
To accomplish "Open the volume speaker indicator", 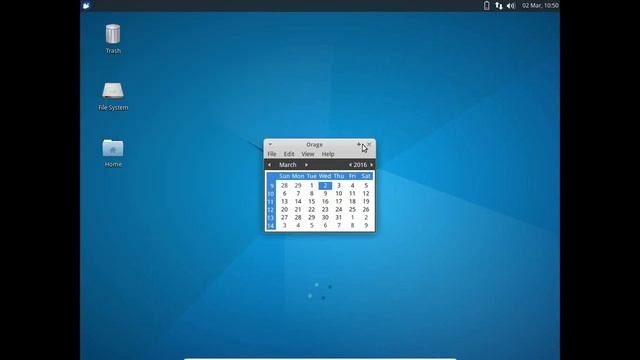I will (511, 5).
